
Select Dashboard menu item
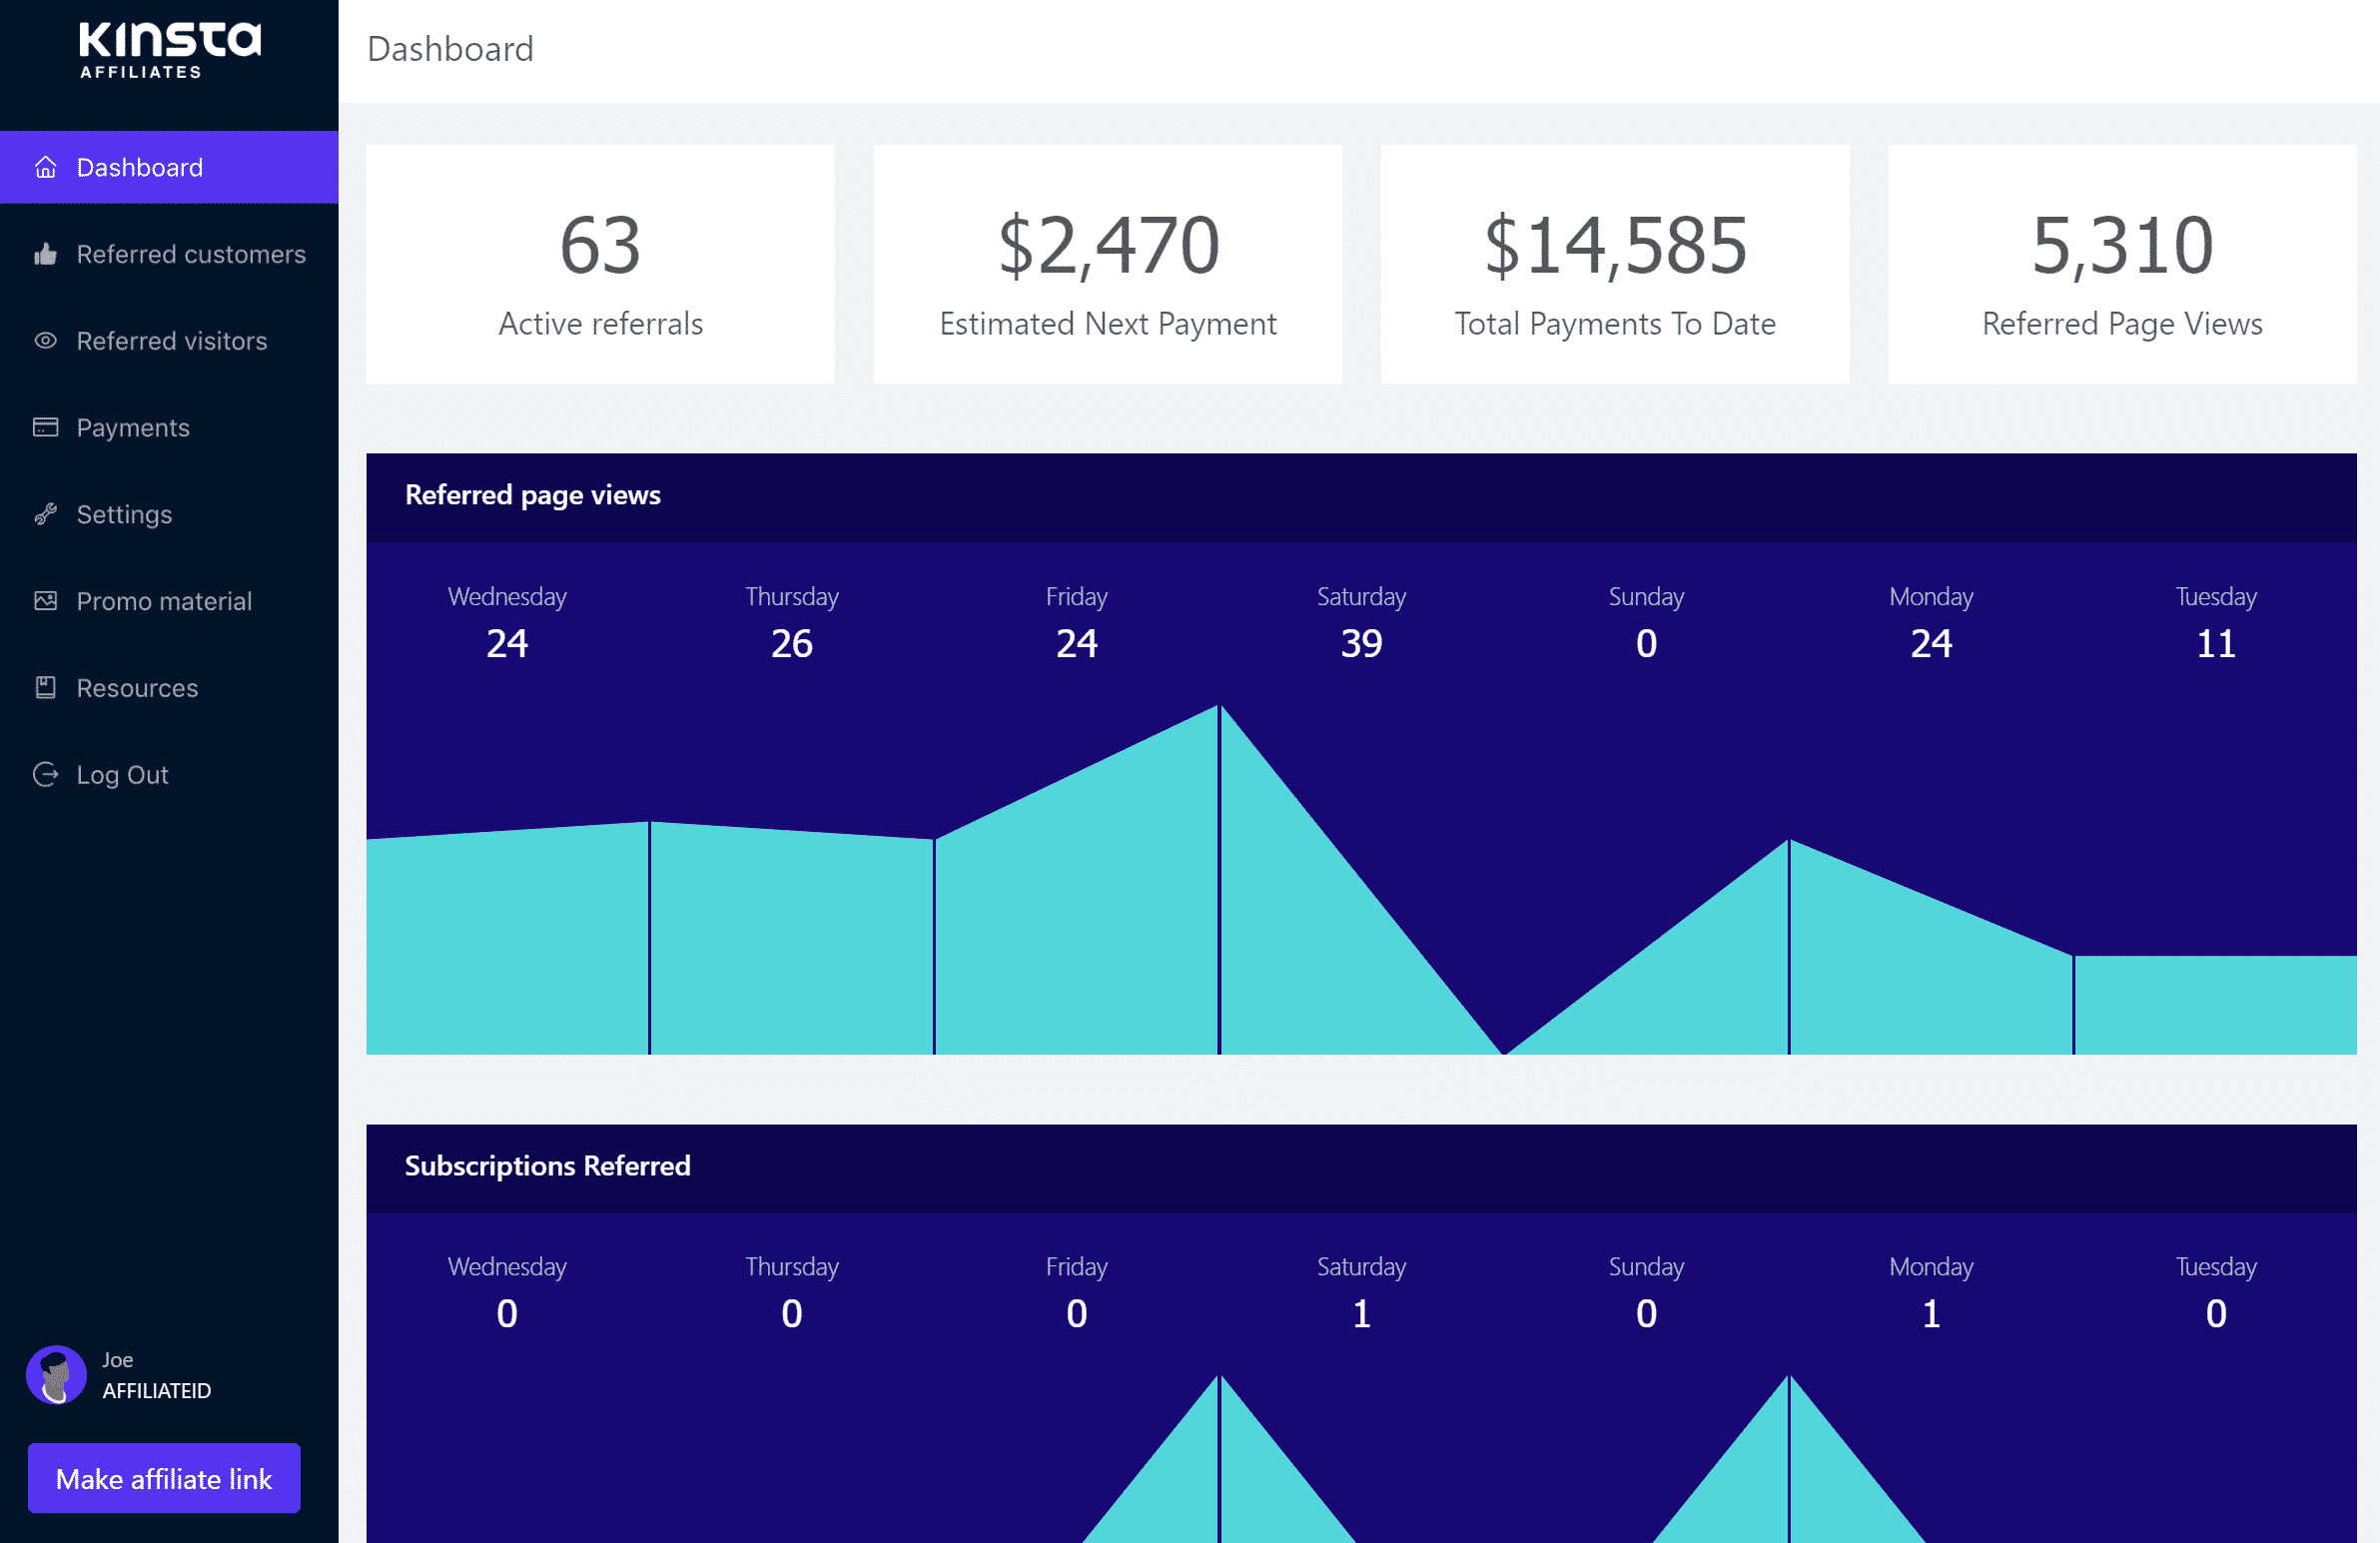coord(168,167)
